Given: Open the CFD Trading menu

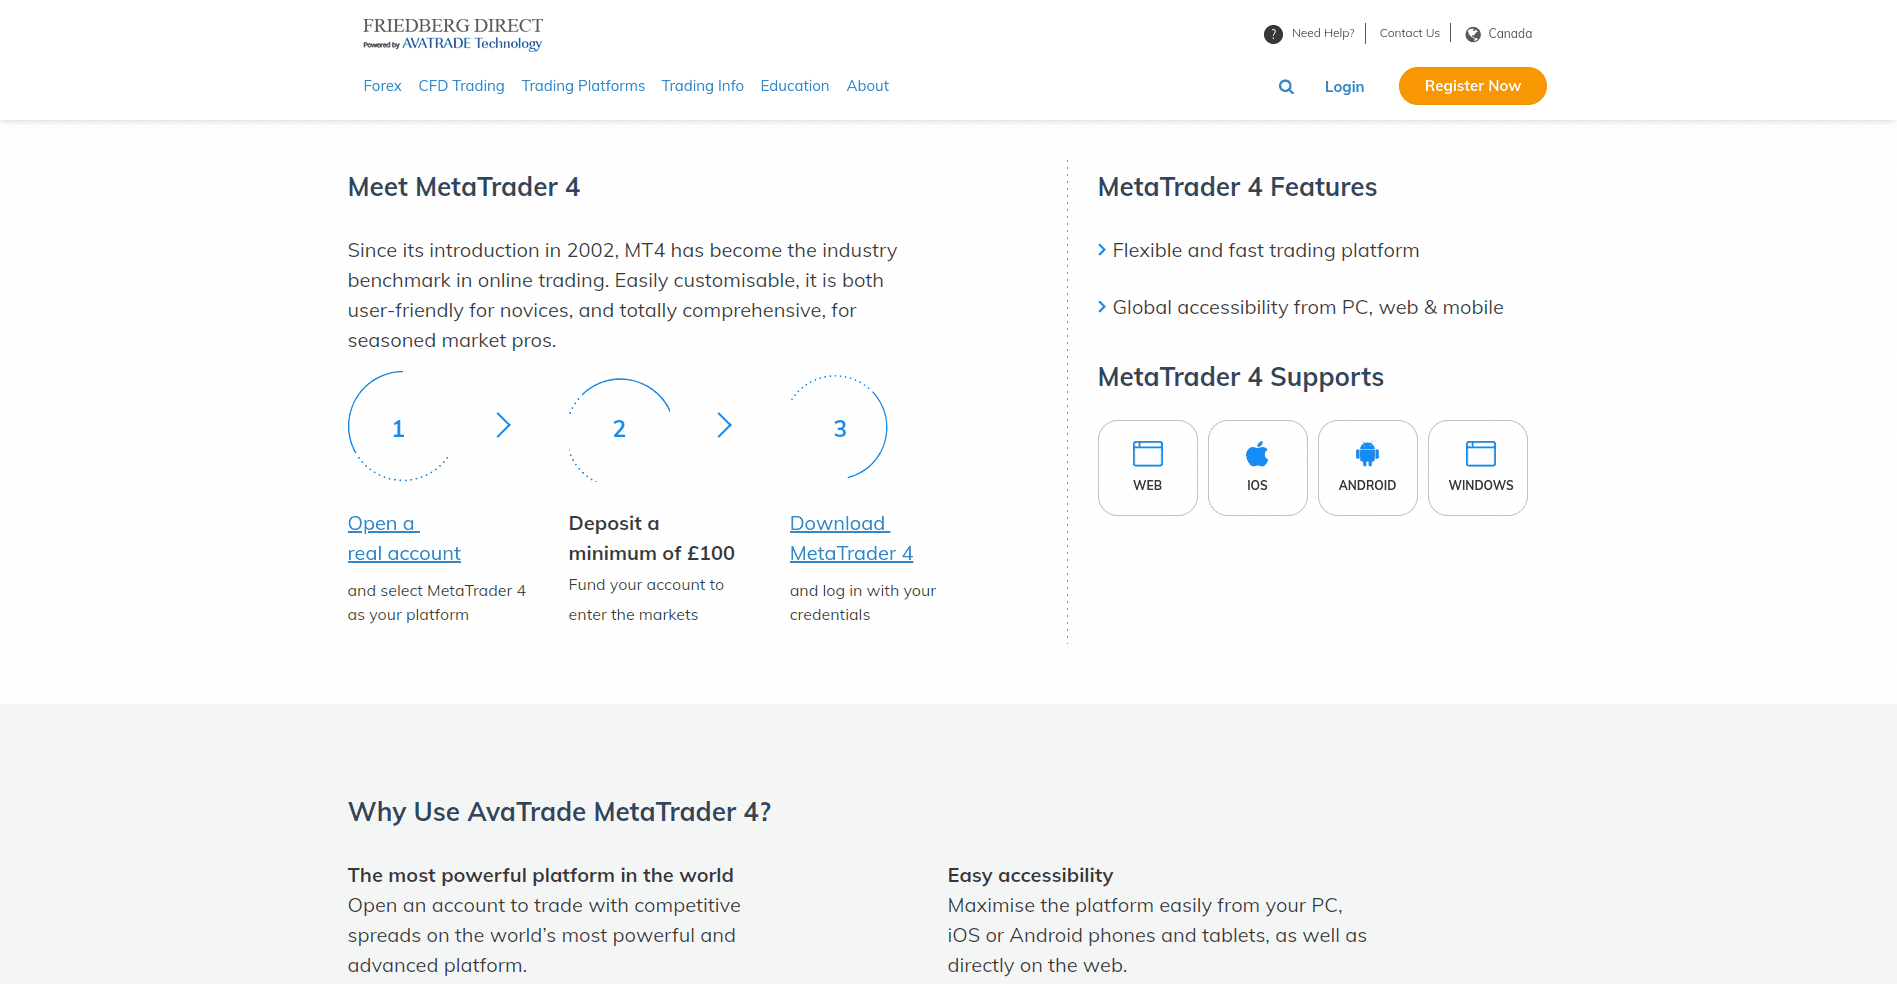Looking at the screenshot, I should pyautogui.click(x=461, y=86).
